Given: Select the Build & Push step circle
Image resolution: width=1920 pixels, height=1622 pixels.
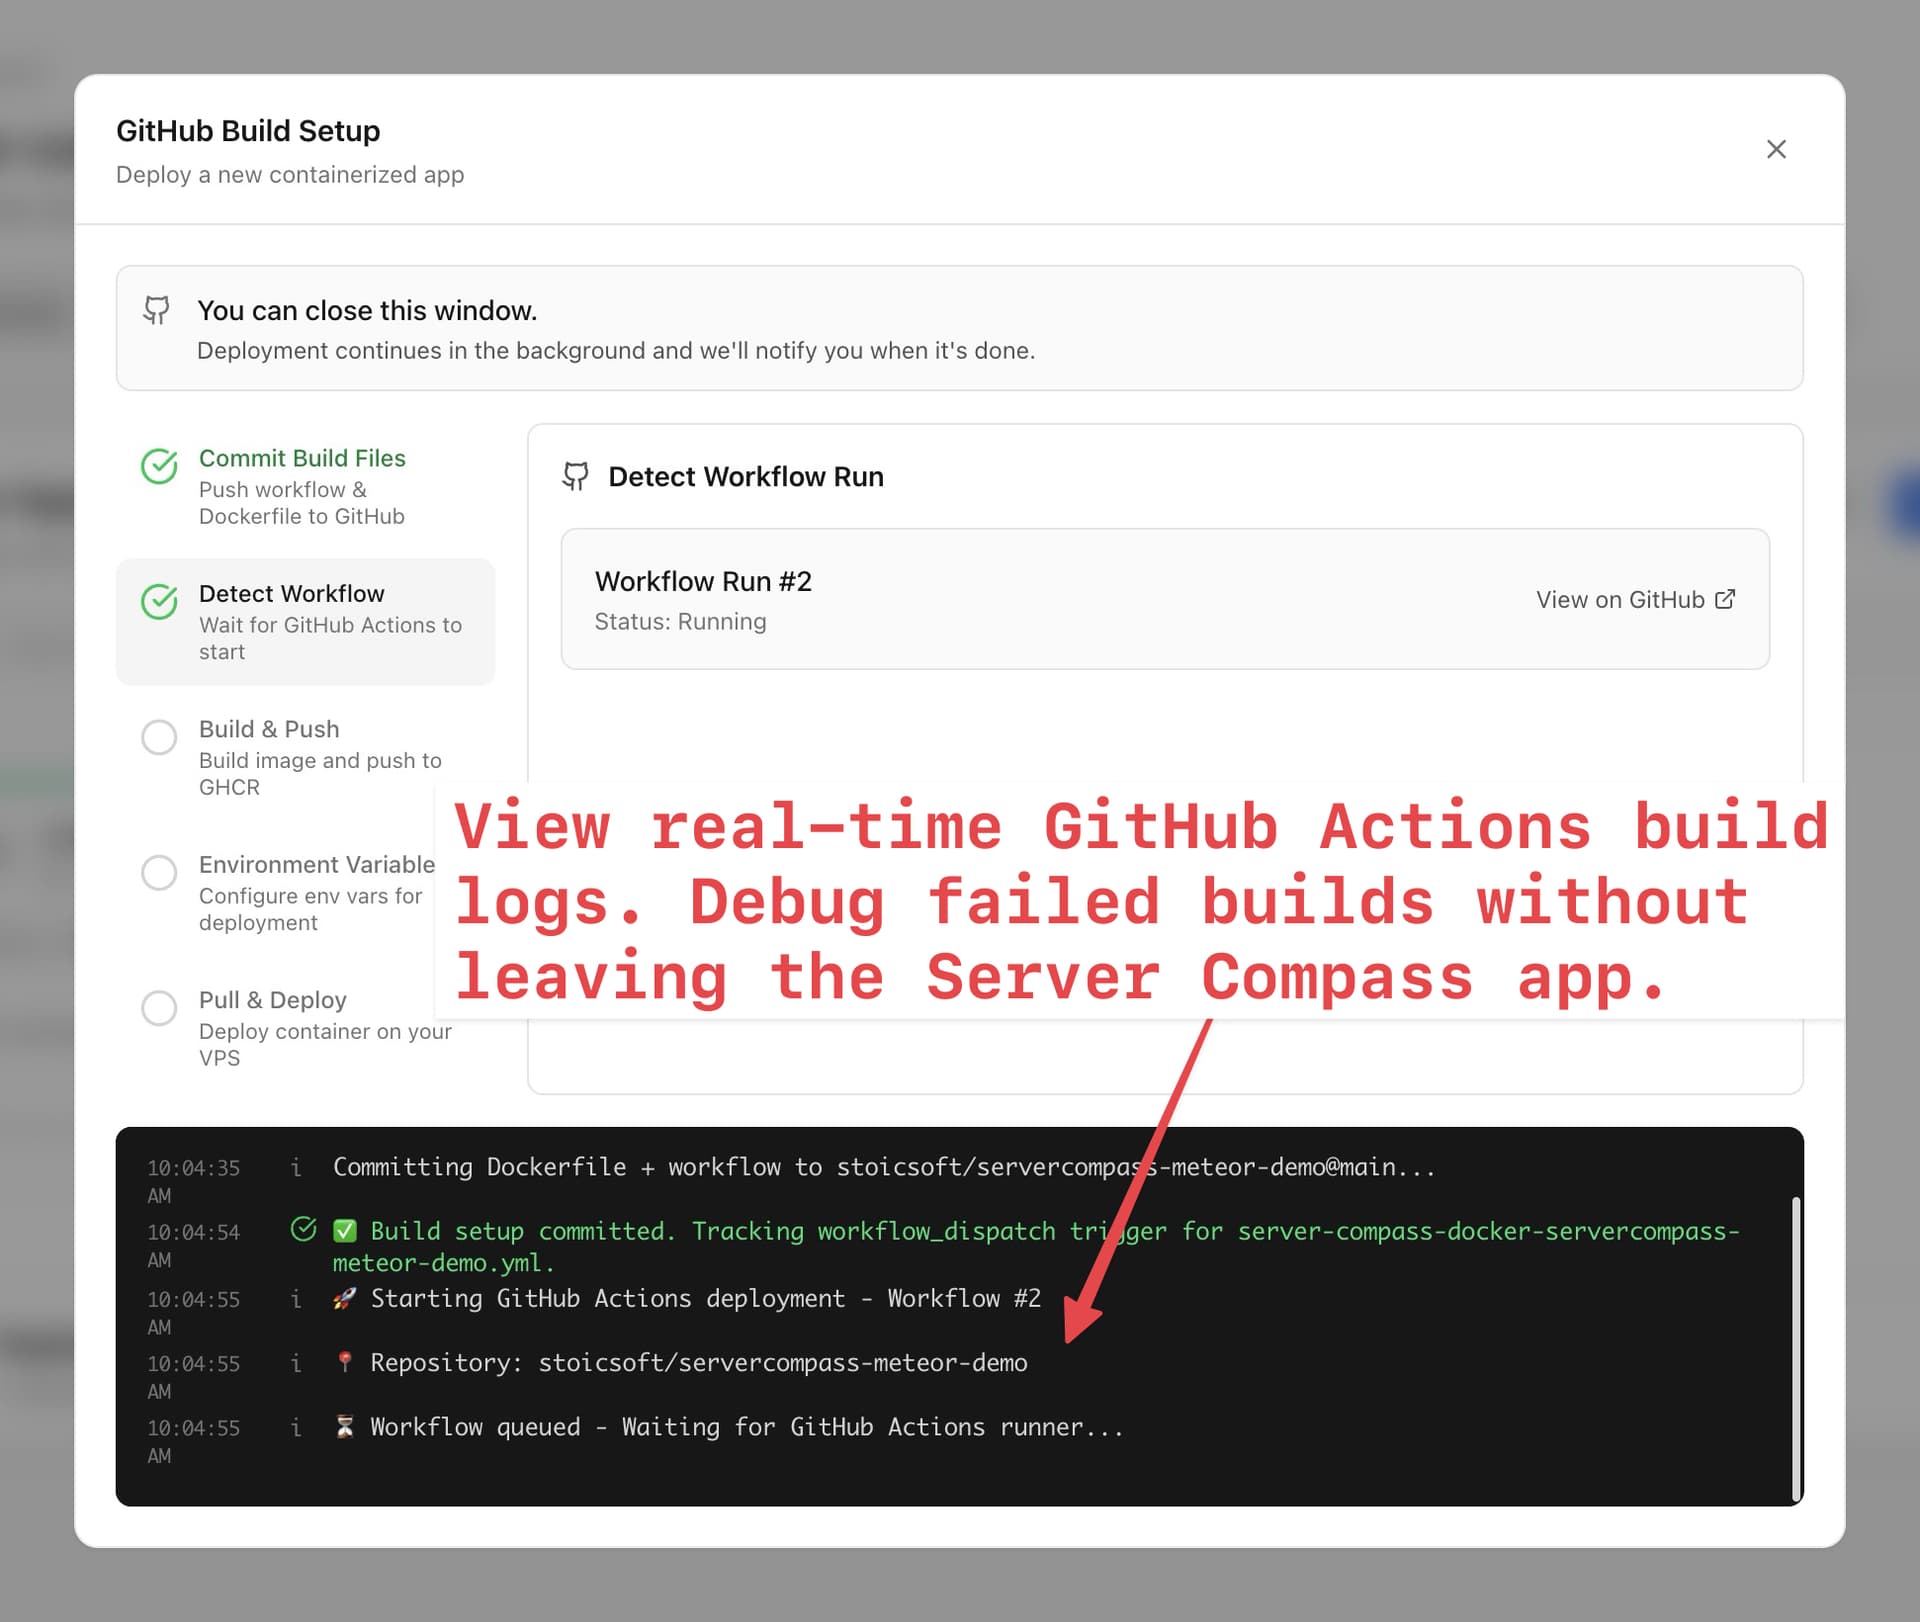Looking at the screenshot, I should click(159, 737).
